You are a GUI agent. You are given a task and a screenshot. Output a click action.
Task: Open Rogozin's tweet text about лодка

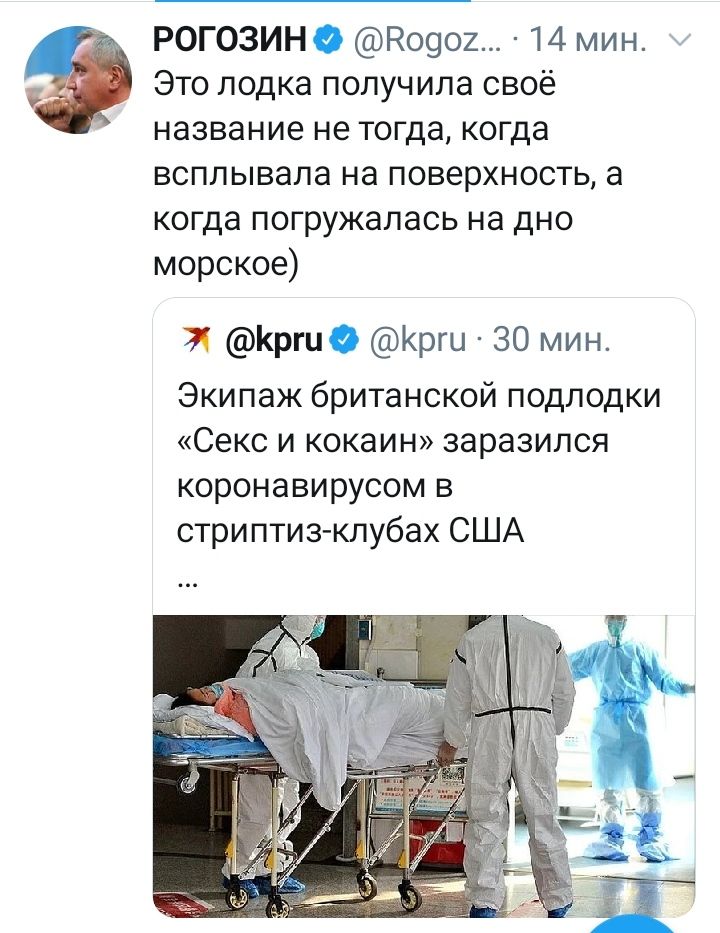(388, 174)
